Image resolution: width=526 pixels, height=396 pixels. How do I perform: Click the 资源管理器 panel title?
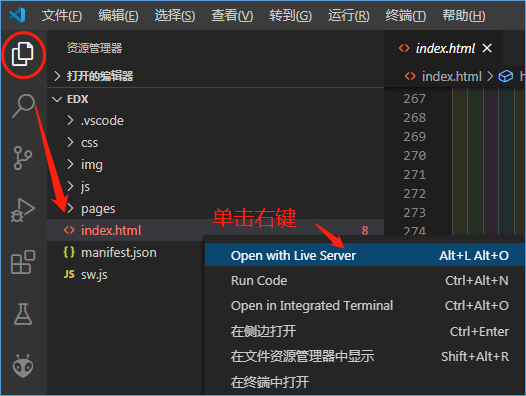pyautogui.click(x=94, y=48)
